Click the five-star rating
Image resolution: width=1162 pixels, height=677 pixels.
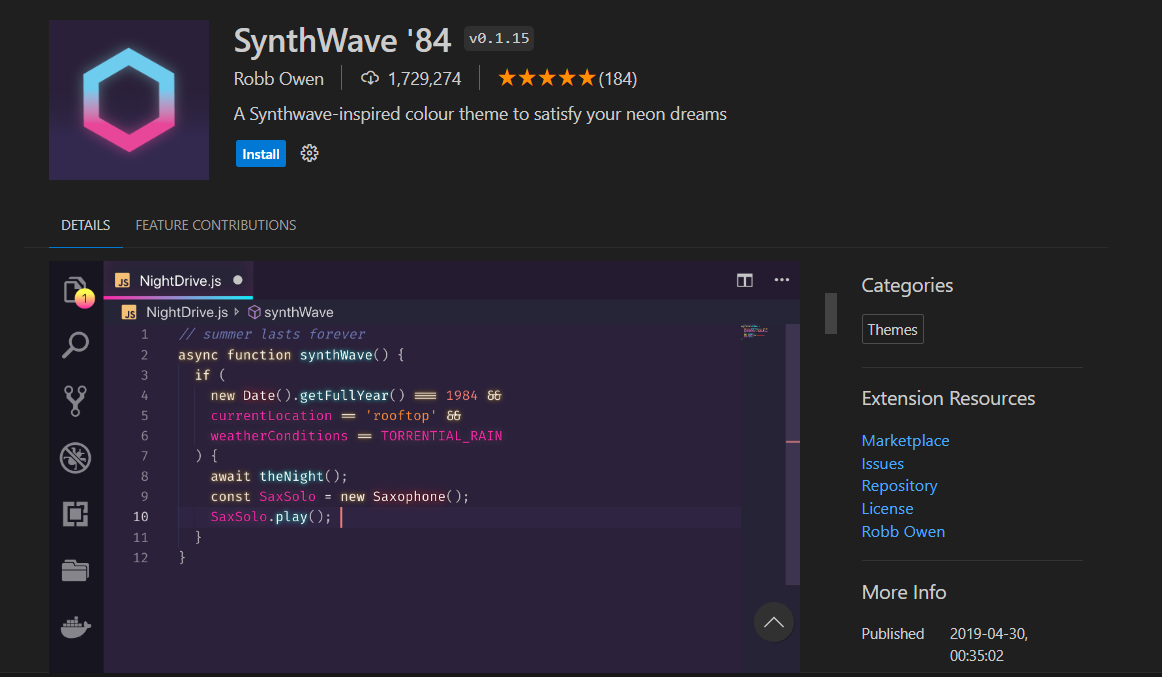pyautogui.click(x=547, y=78)
